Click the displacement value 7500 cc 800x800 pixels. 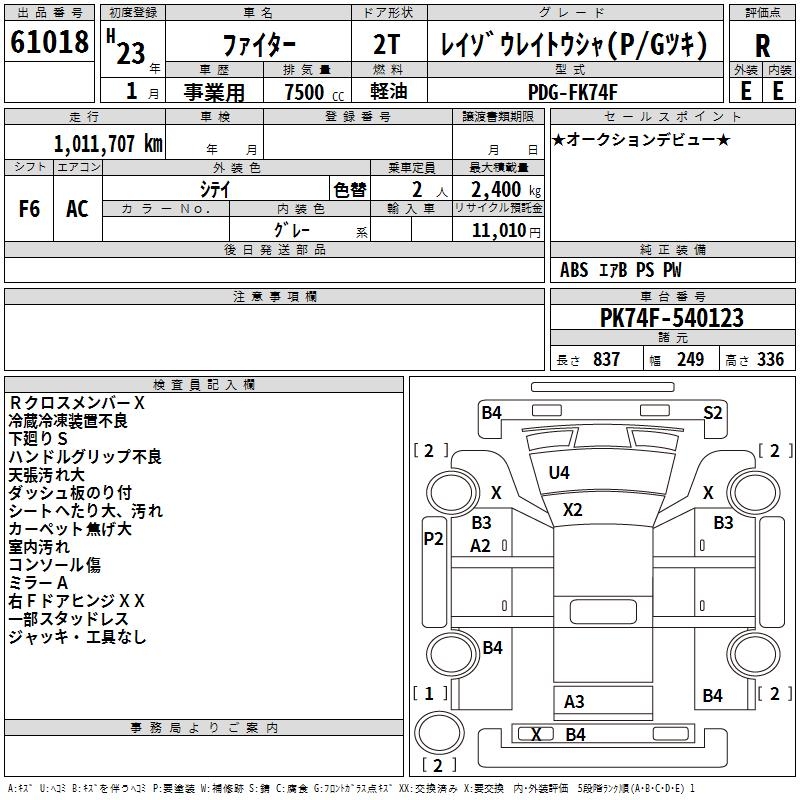pyautogui.click(x=314, y=92)
